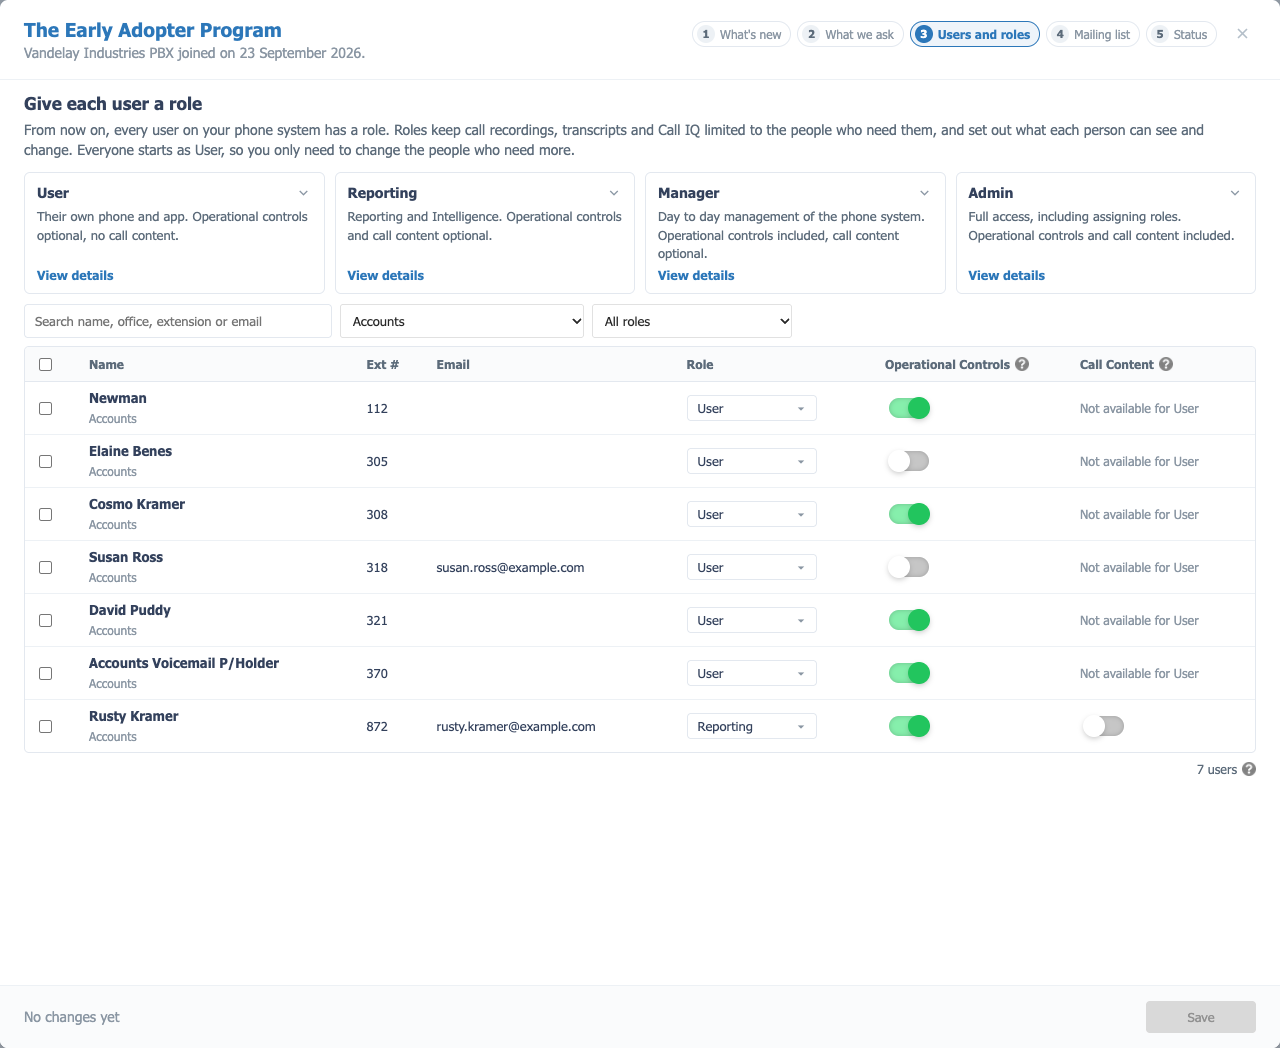Go to step 1 What's new
1280x1048 pixels.
click(x=741, y=34)
